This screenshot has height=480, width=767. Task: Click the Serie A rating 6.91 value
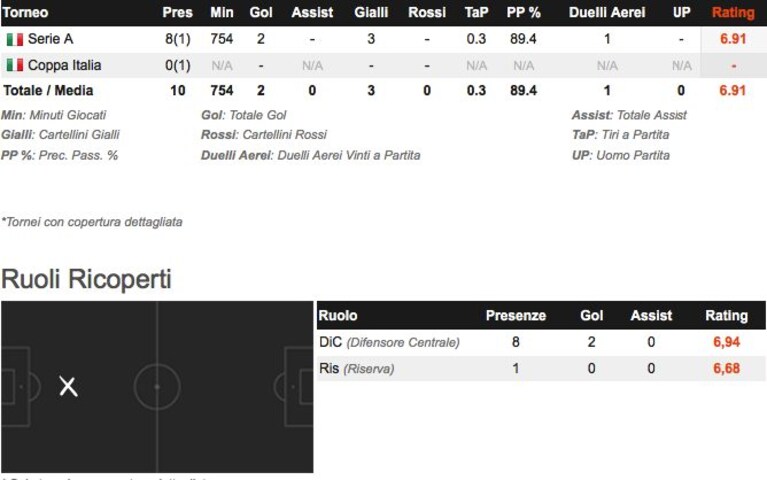click(x=733, y=39)
